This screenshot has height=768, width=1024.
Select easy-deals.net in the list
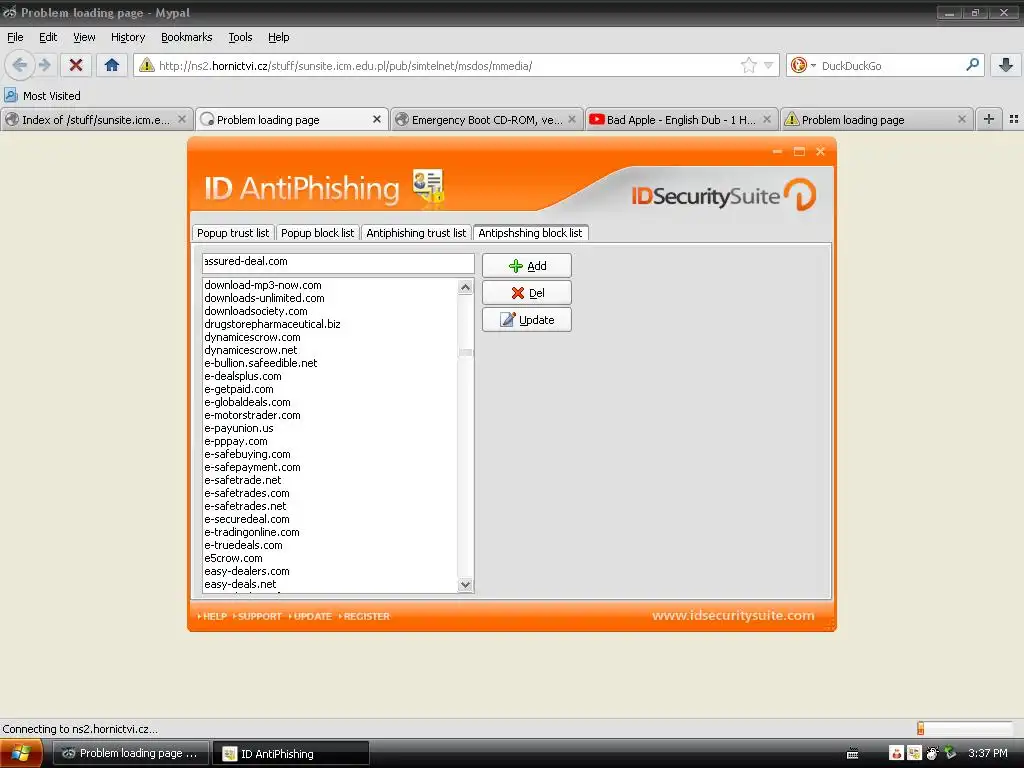(240, 584)
